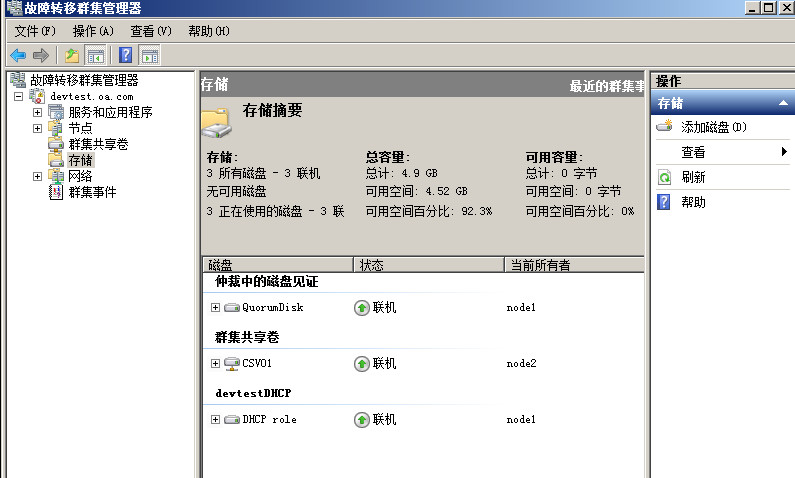795x478 pixels.
Task: Click the 存储 folder icon in tree
Action: click(56, 160)
